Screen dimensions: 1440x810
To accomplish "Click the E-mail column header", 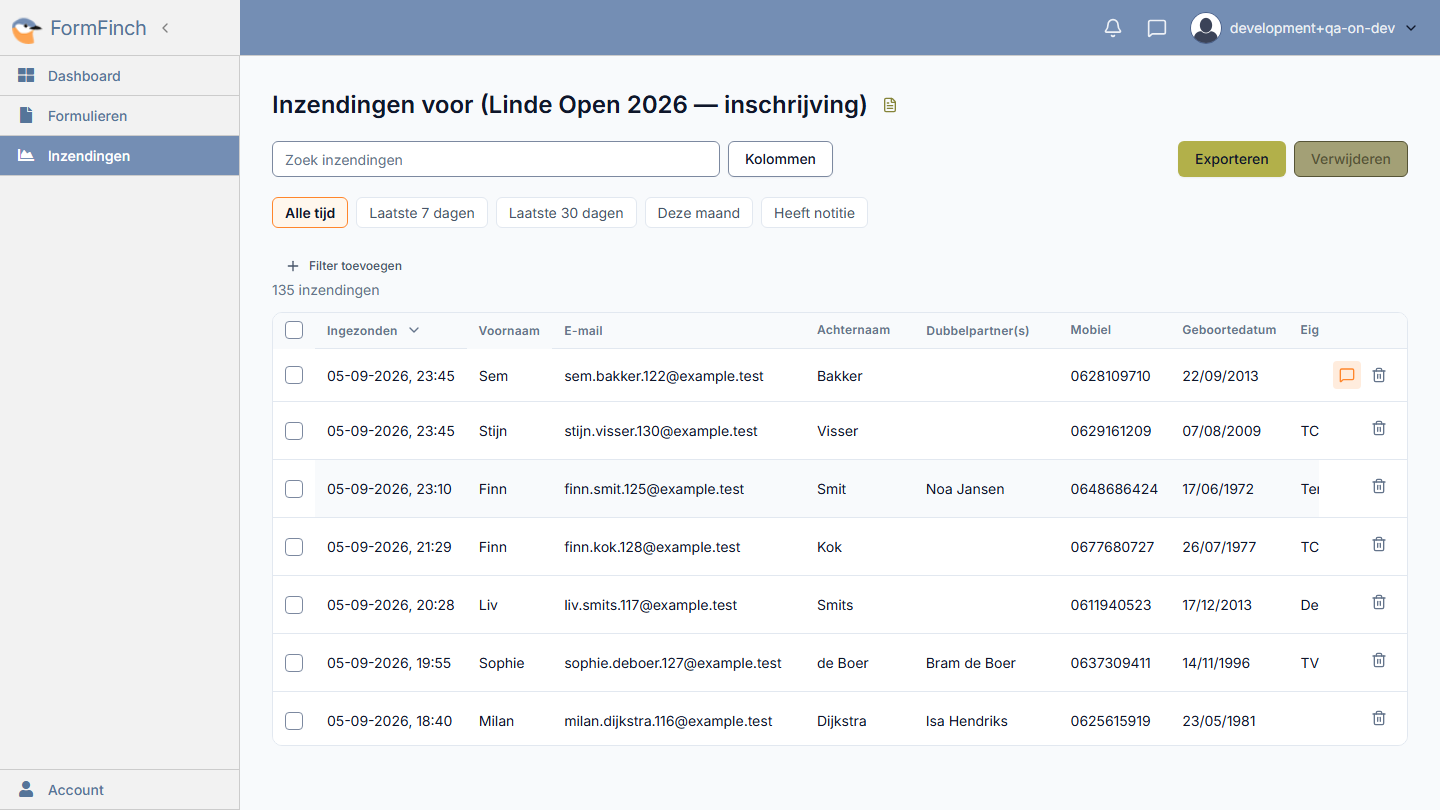I will coord(583,331).
